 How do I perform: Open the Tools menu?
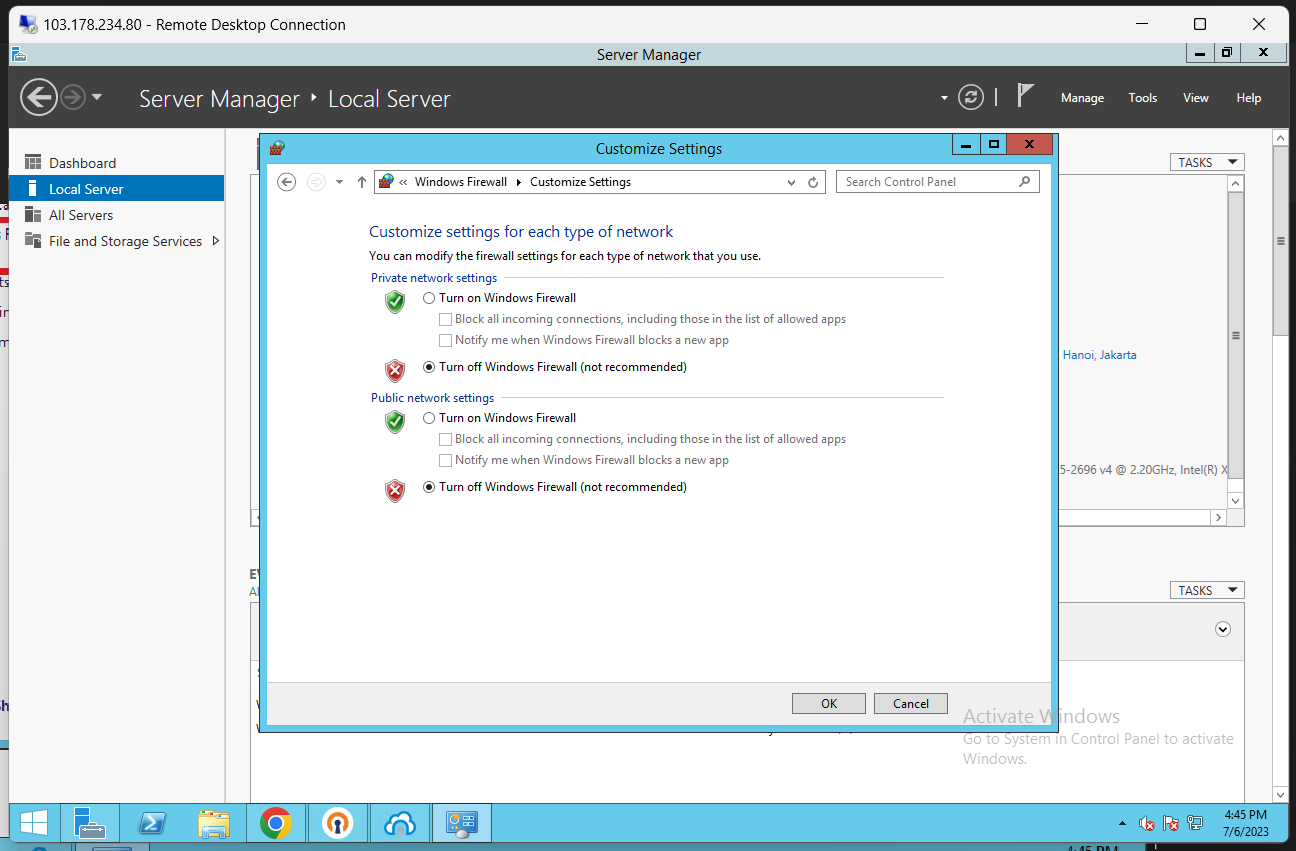pyautogui.click(x=1142, y=98)
